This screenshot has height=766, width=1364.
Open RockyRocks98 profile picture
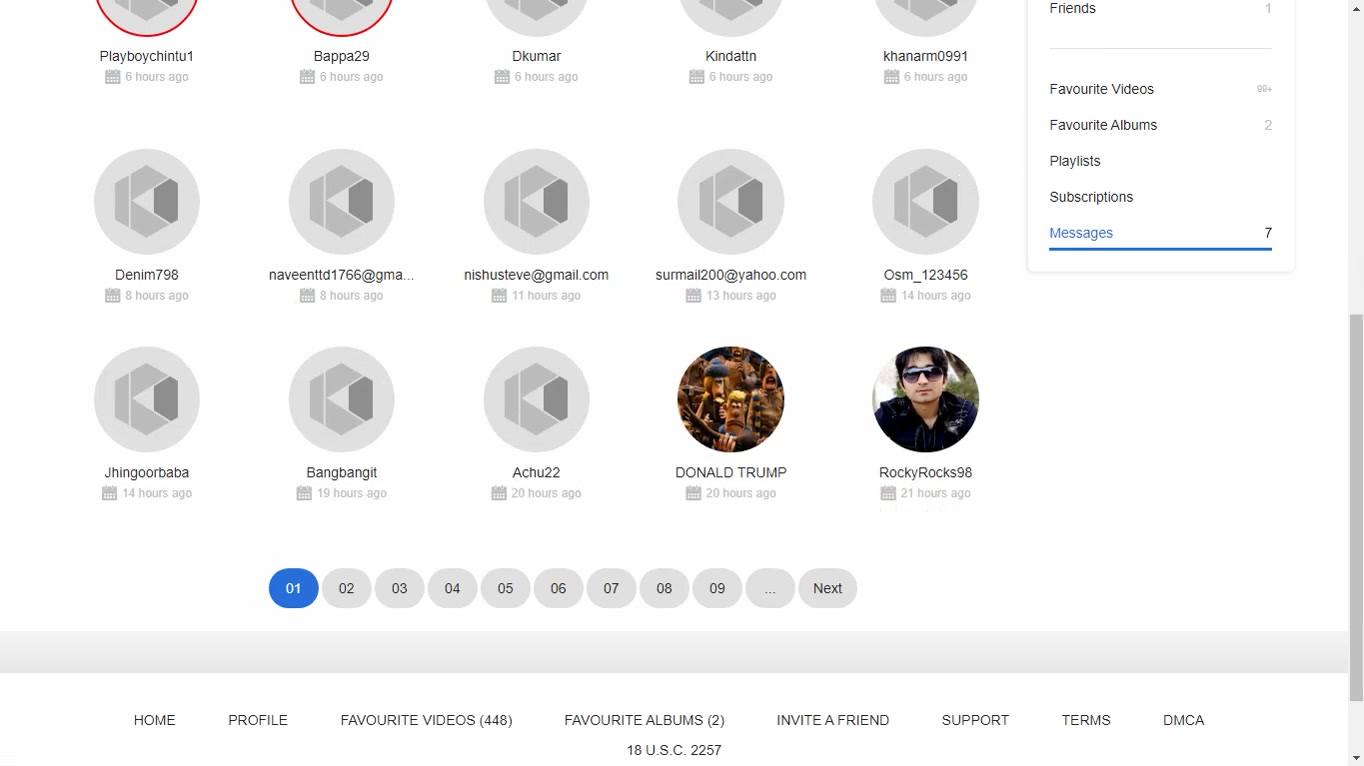coord(925,400)
